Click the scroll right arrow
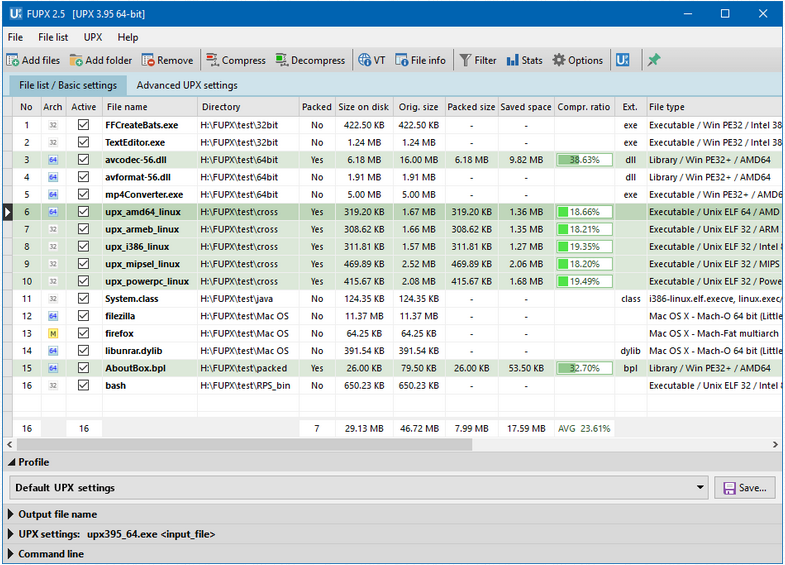This screenshot has height=565, width=785. tap(775, 444)
